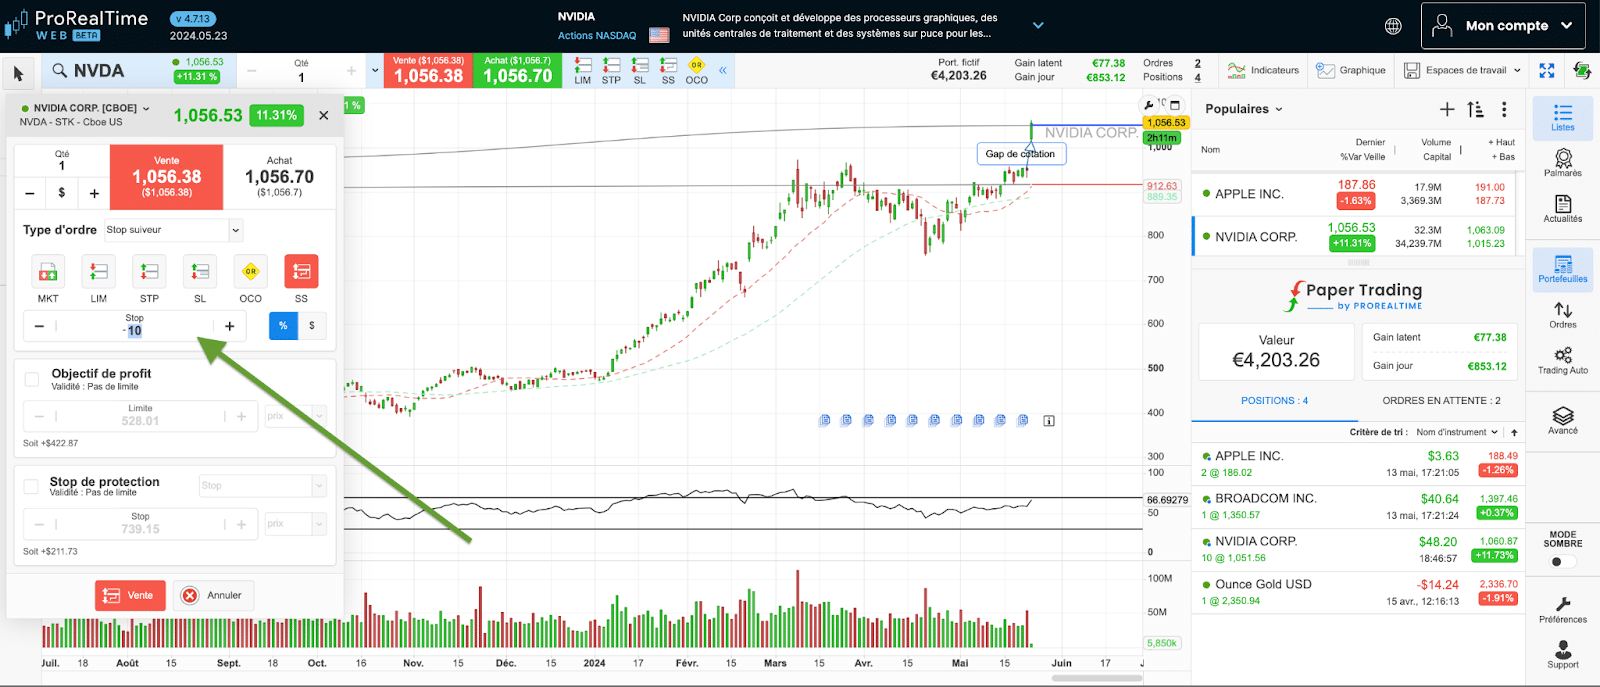Viewport: 1600px width, 687px height.
Task: Switch to ORDRES EN ATTENTE : 2 tab
Action: pos(1441,401)
